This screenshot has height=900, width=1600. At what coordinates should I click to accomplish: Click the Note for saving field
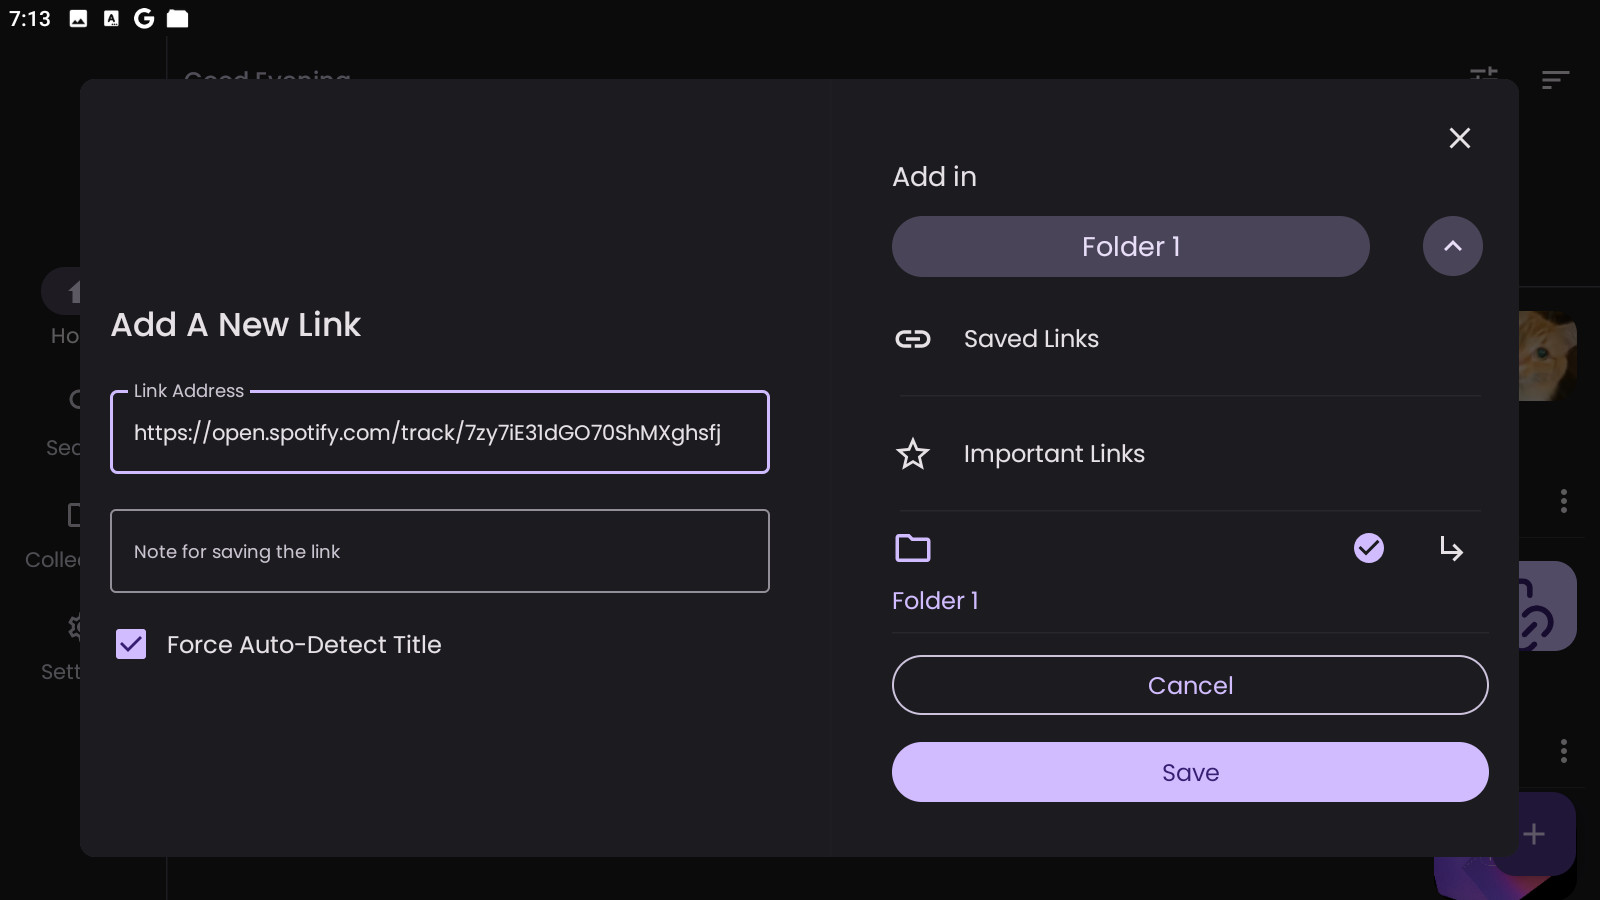(x=440, y=551)
